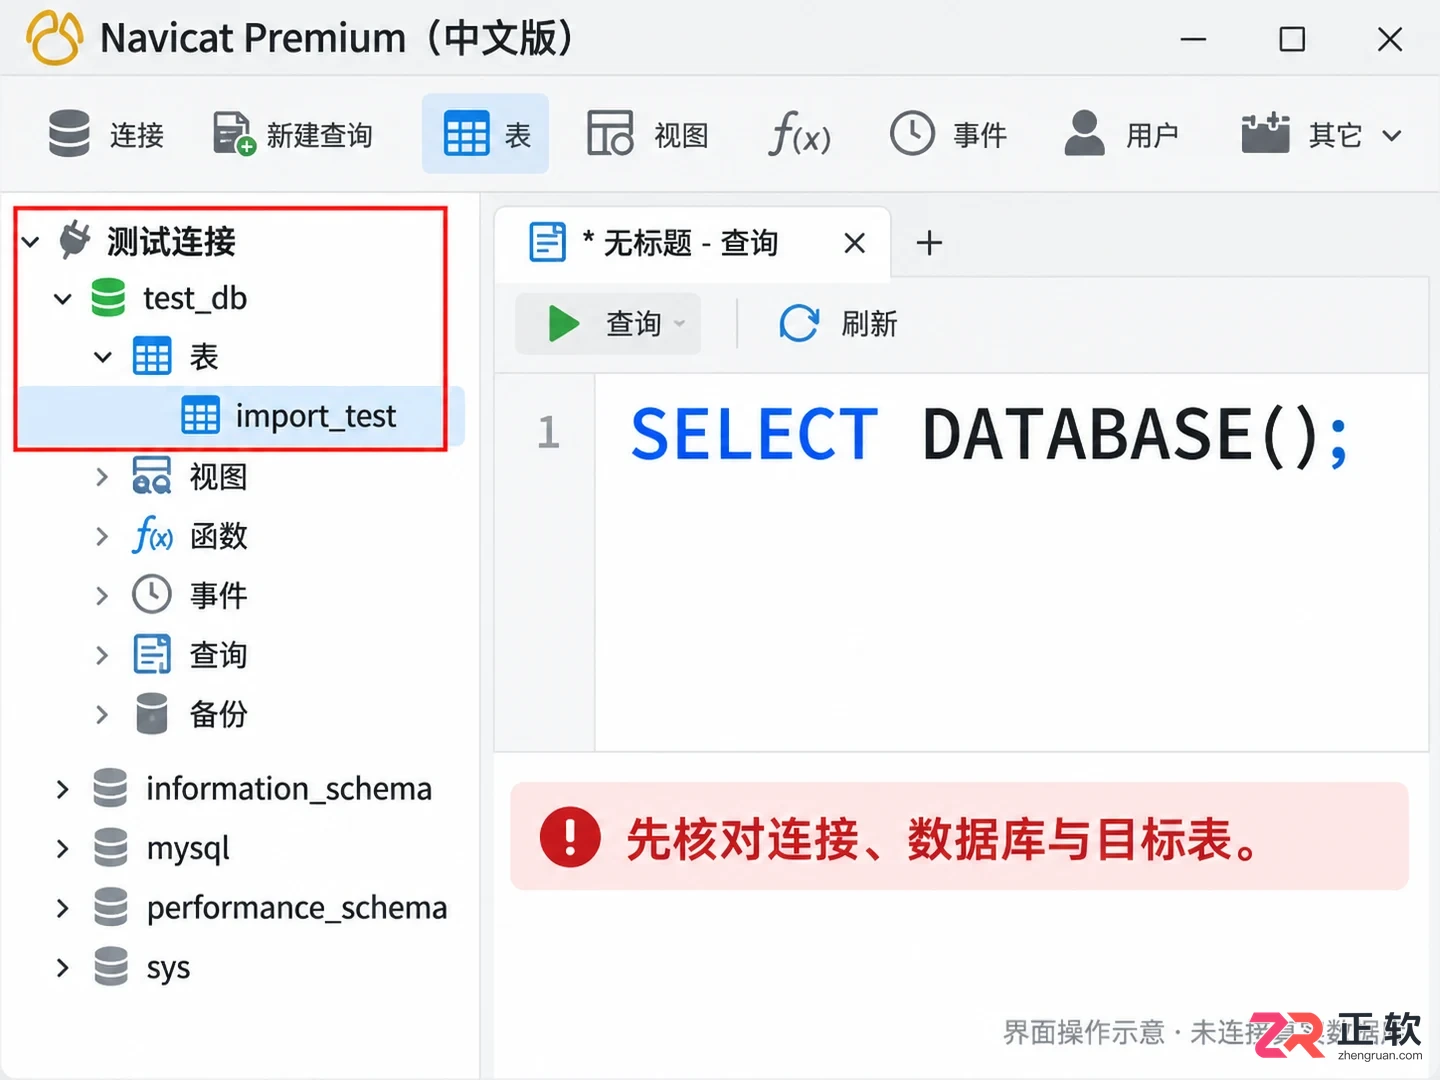Click the 事件 clock tree icon
The image size is (1440, 1080).
pyautogui.click(x=152, y=595)
